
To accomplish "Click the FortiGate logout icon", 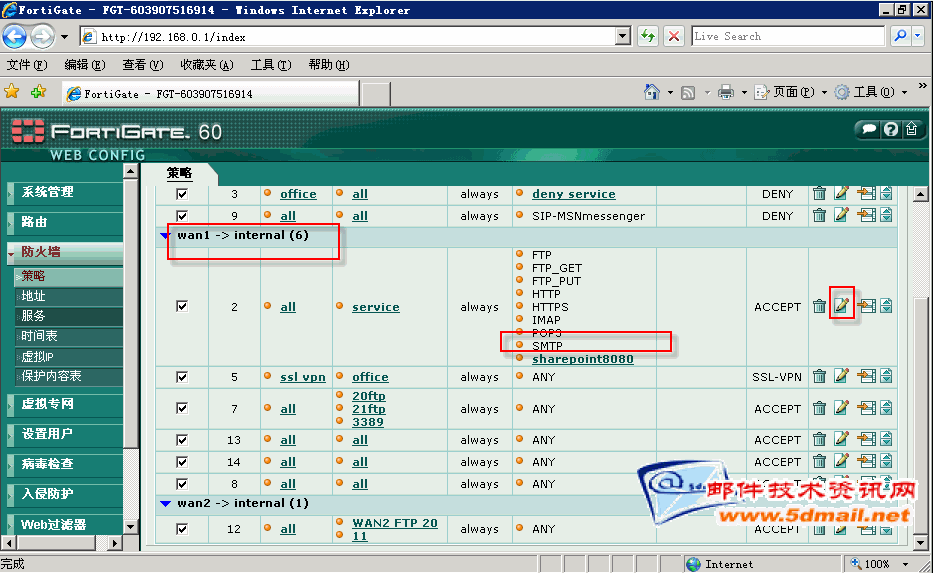I will [912, 129].
